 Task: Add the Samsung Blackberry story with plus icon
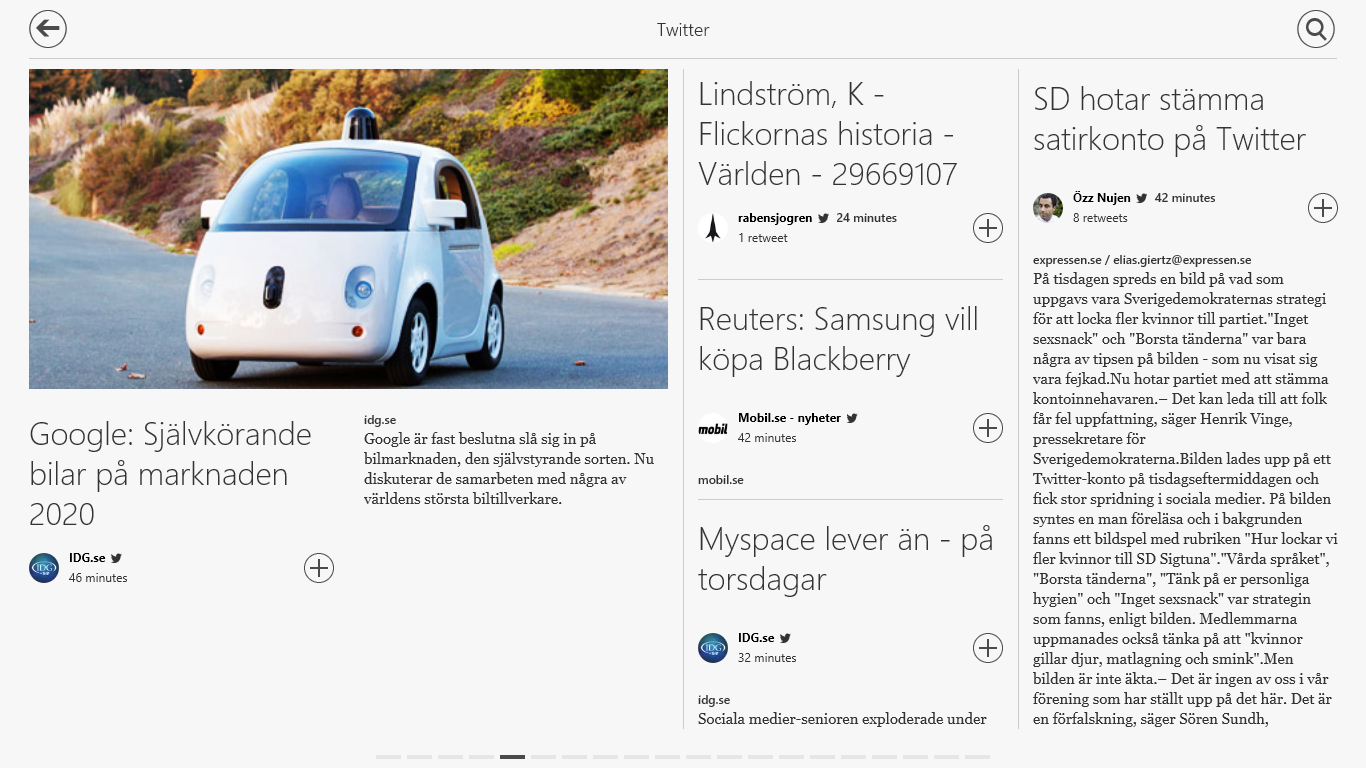point(988,428)
